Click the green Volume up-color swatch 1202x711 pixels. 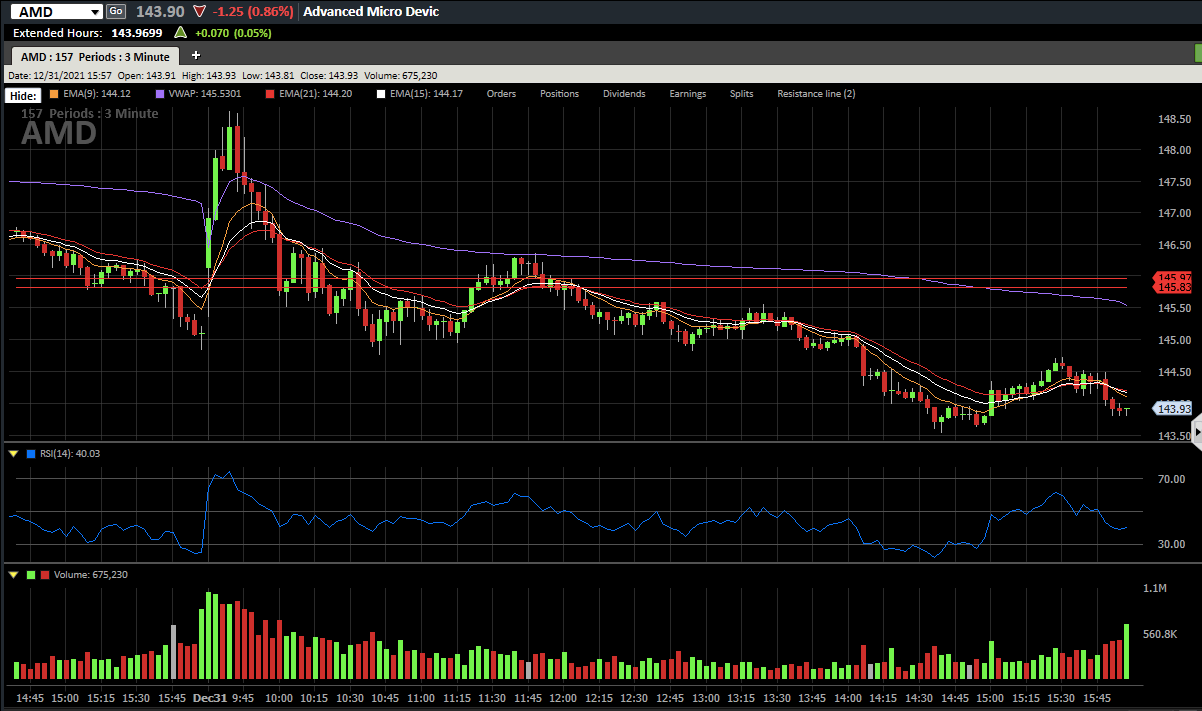[31, 575]
